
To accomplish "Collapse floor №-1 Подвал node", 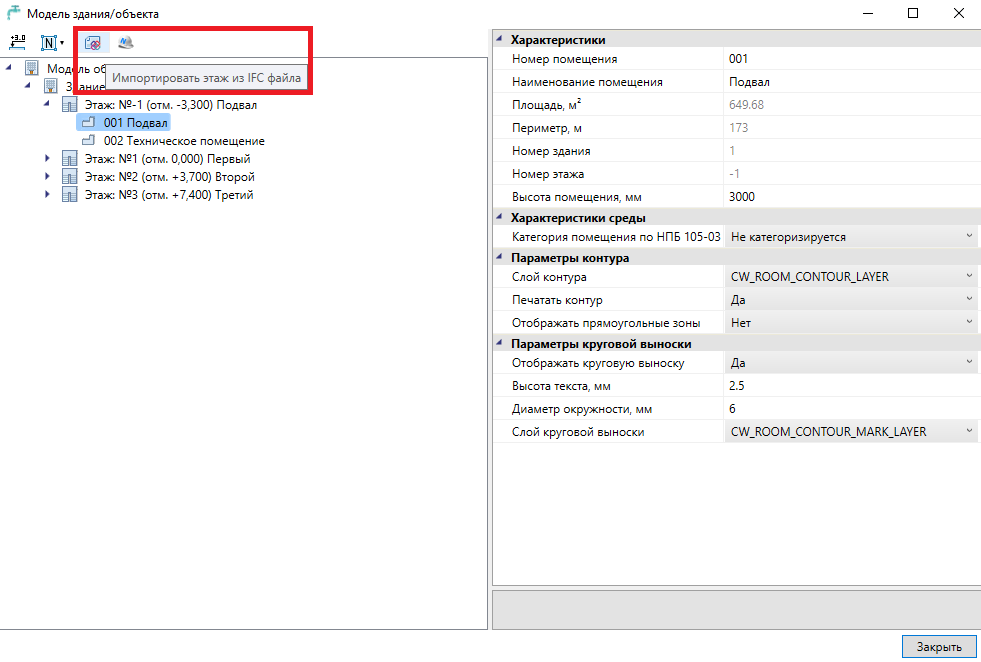I will 47,103.
